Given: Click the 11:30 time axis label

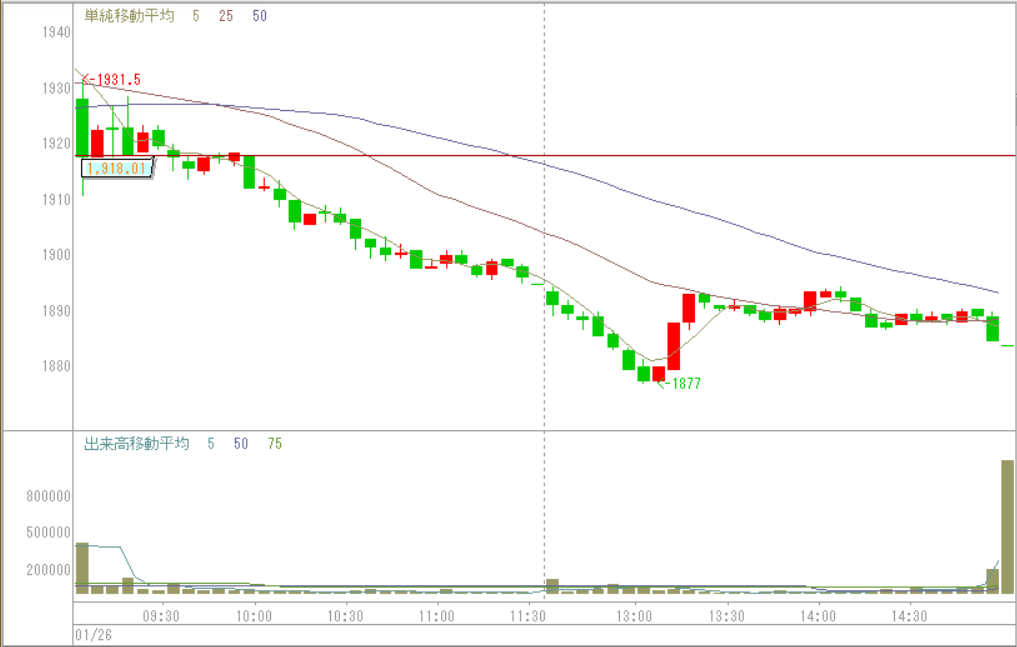Looking at the screenshot, I should click(528, 616).
